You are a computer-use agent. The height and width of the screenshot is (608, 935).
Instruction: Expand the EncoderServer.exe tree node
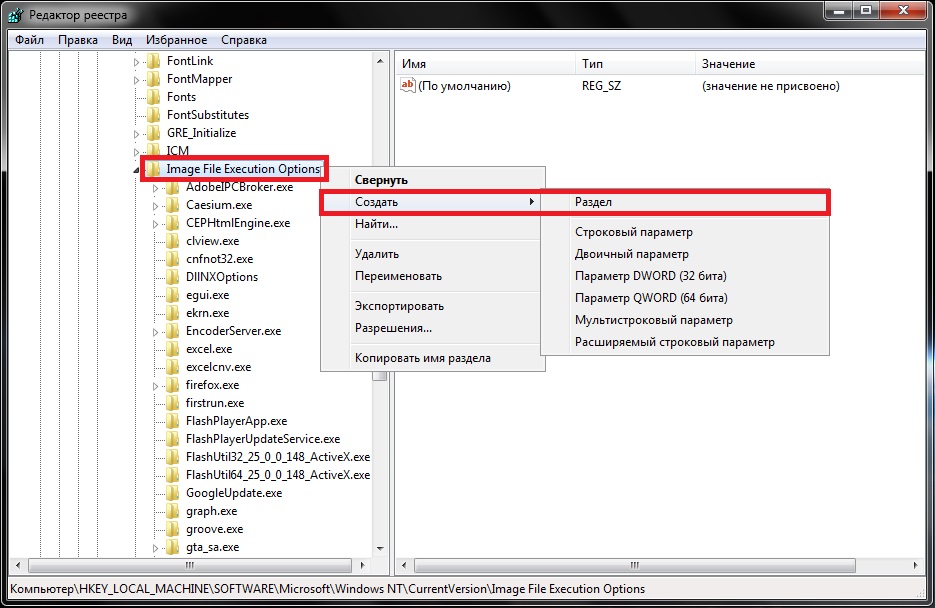[156, 331]
